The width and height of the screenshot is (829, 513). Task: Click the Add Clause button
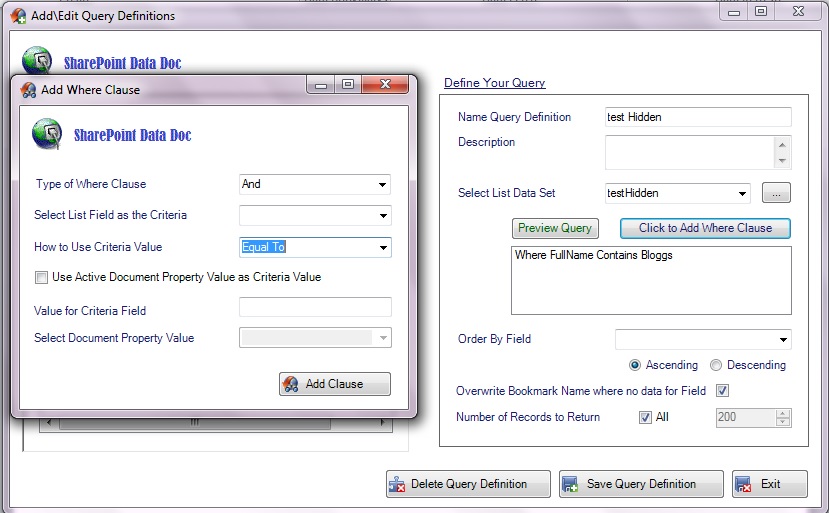[x=335, y=384]
